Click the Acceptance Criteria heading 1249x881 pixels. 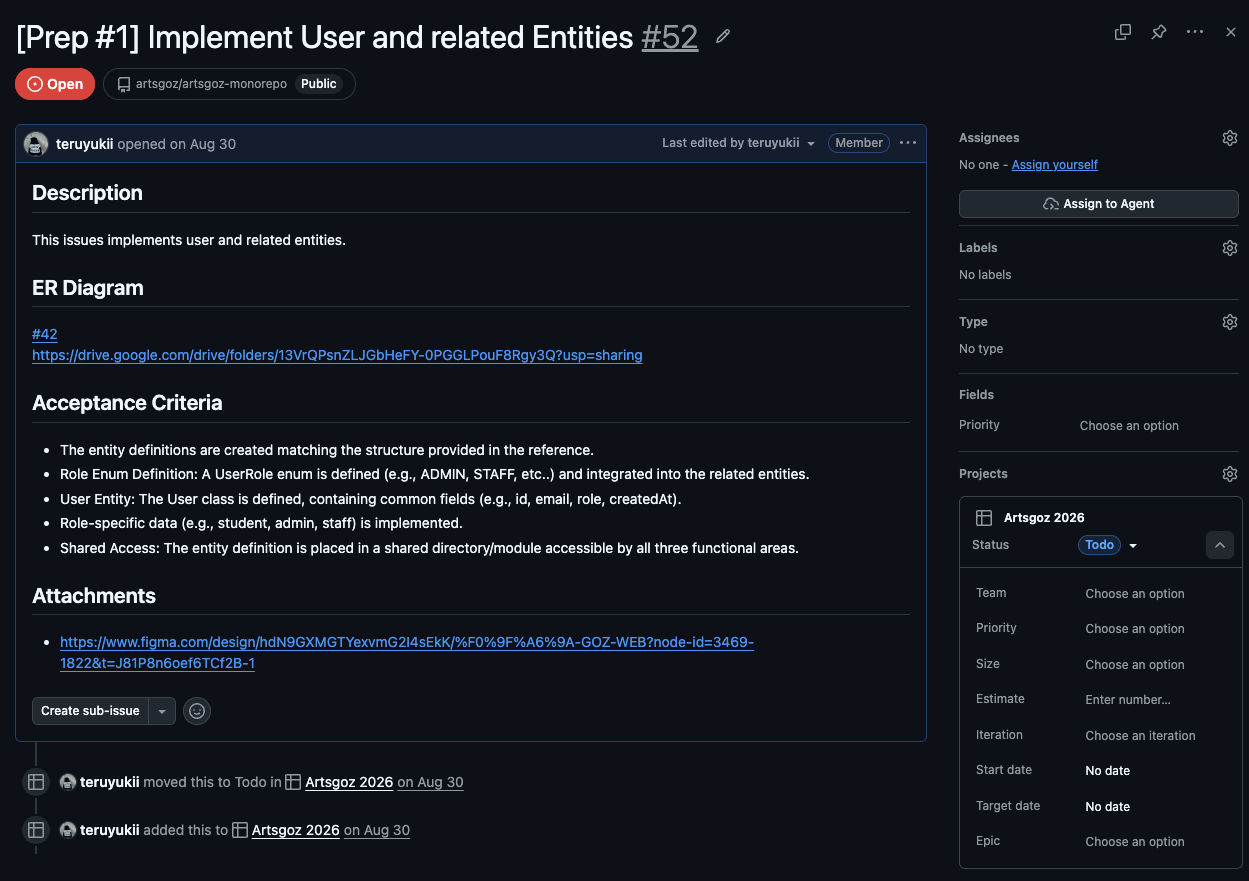(127, 403)
